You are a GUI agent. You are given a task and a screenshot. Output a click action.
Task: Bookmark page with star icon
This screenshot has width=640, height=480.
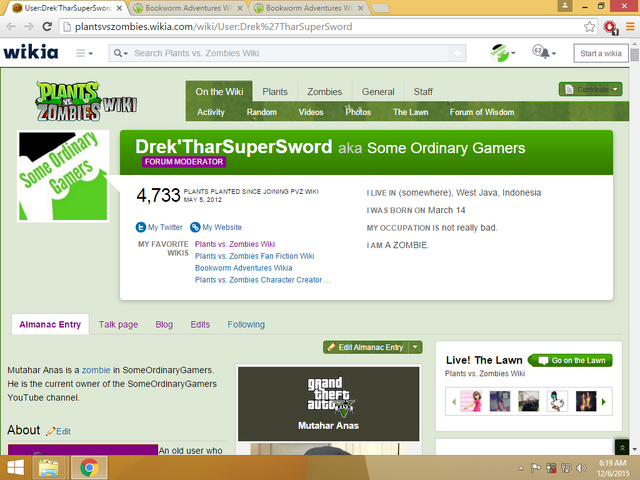coord(589,27)
